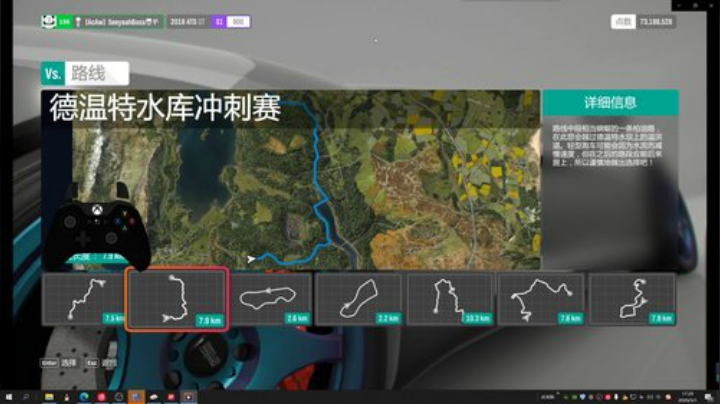720x404 pixels.
Task: Choose the 2.6 km oval circuit thumbnail
Action: (271, 299)
